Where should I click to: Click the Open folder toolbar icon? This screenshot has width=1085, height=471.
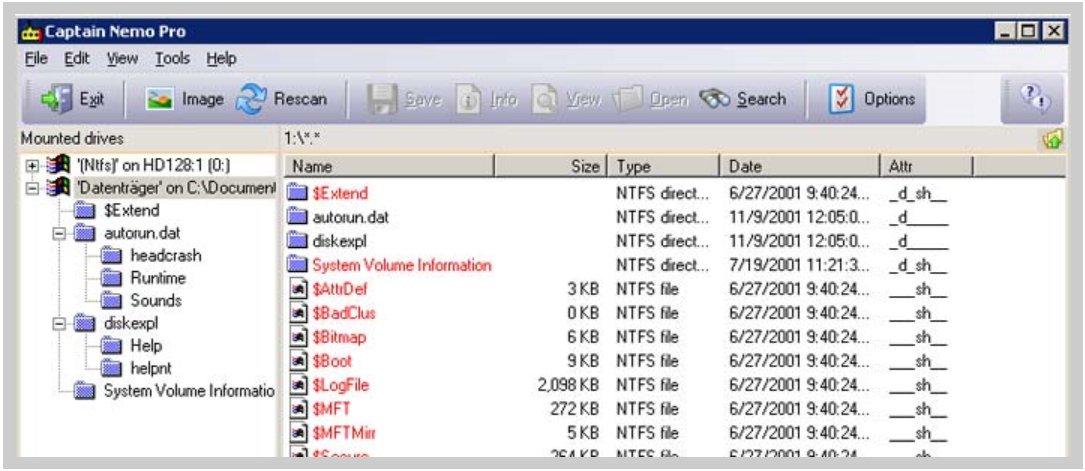click(x=628, y=100)
